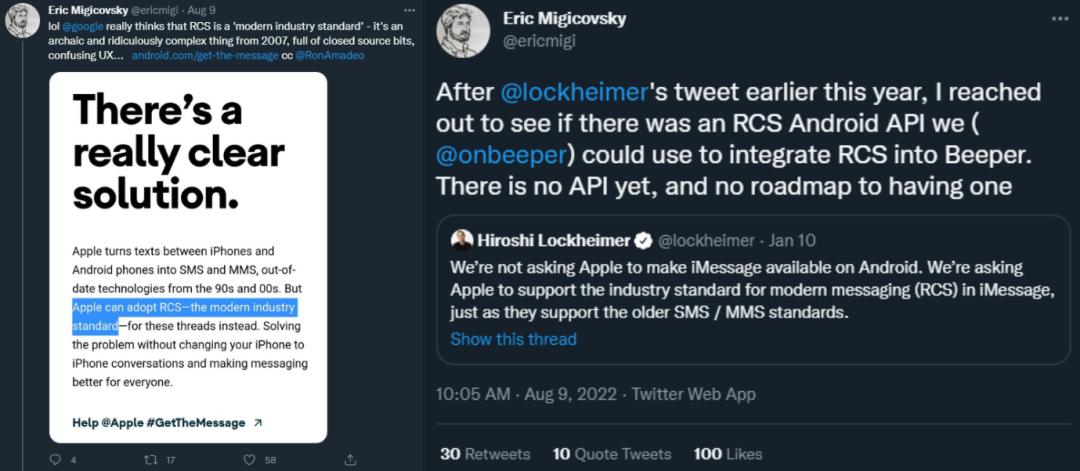The width and height of the screenshot is (1080, 471).
Task: Click the share icon below left tweet
Action: tap(350, 460)
